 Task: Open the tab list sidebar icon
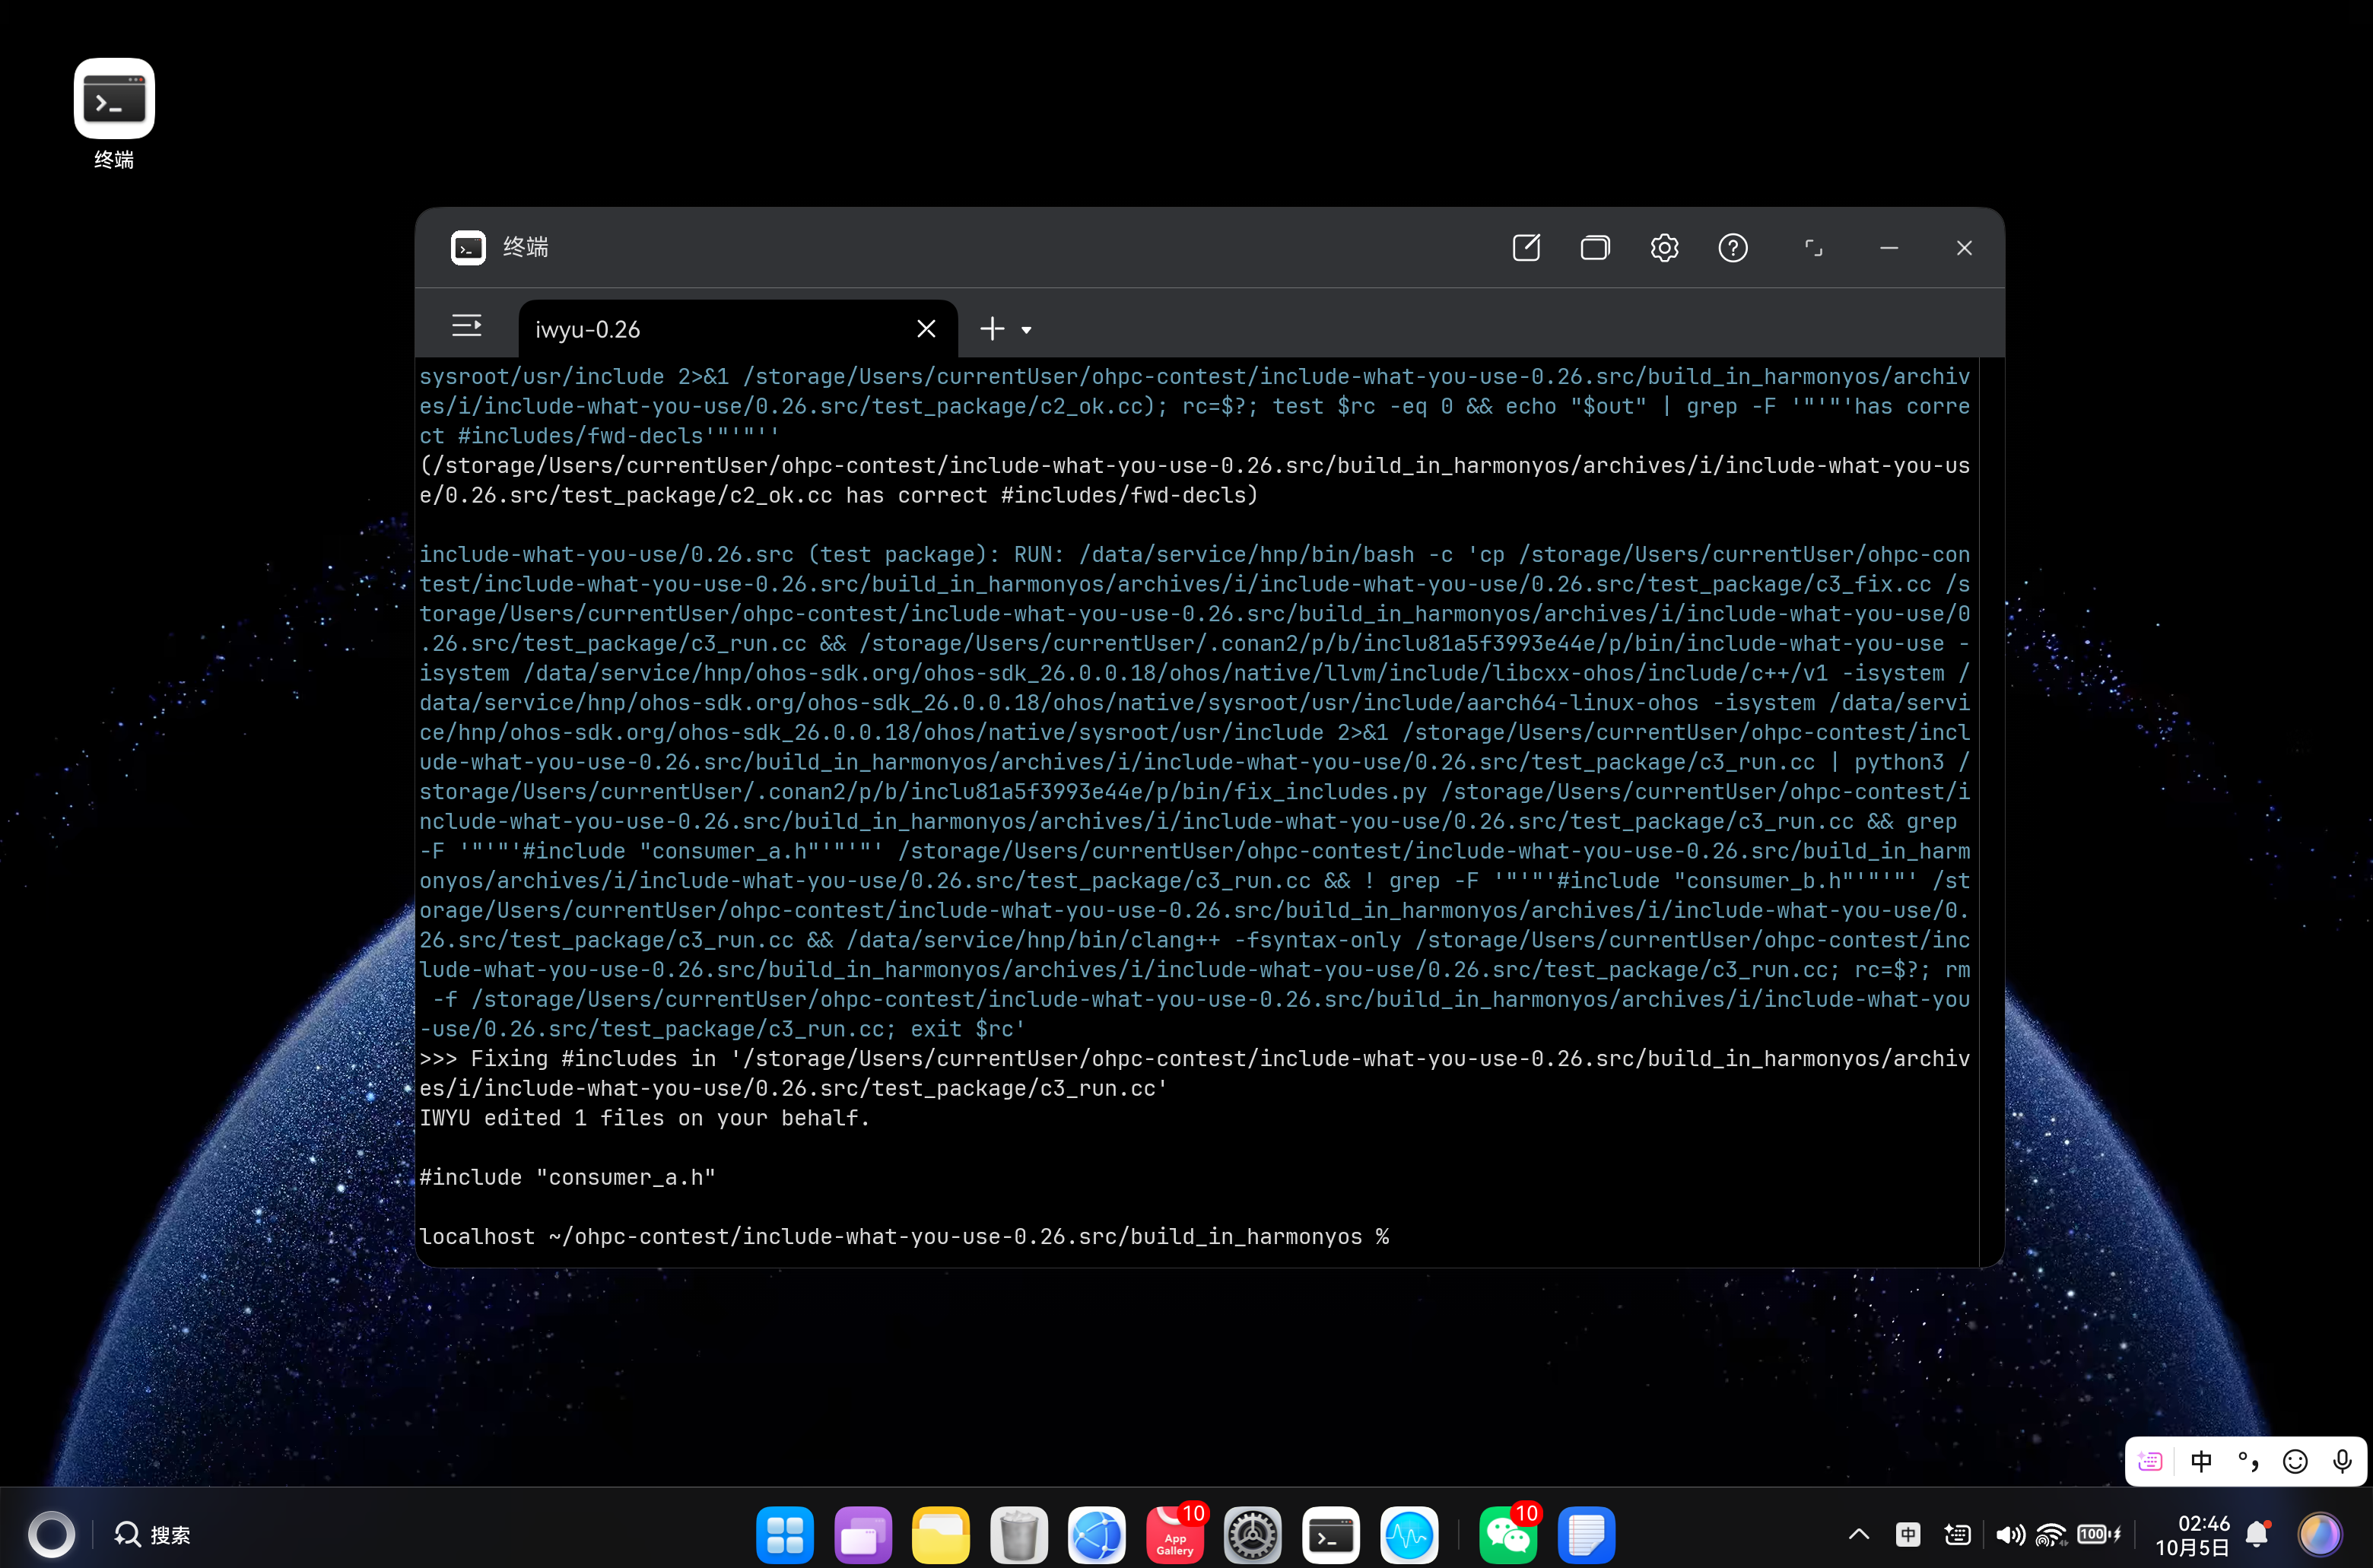pos(467,326)
